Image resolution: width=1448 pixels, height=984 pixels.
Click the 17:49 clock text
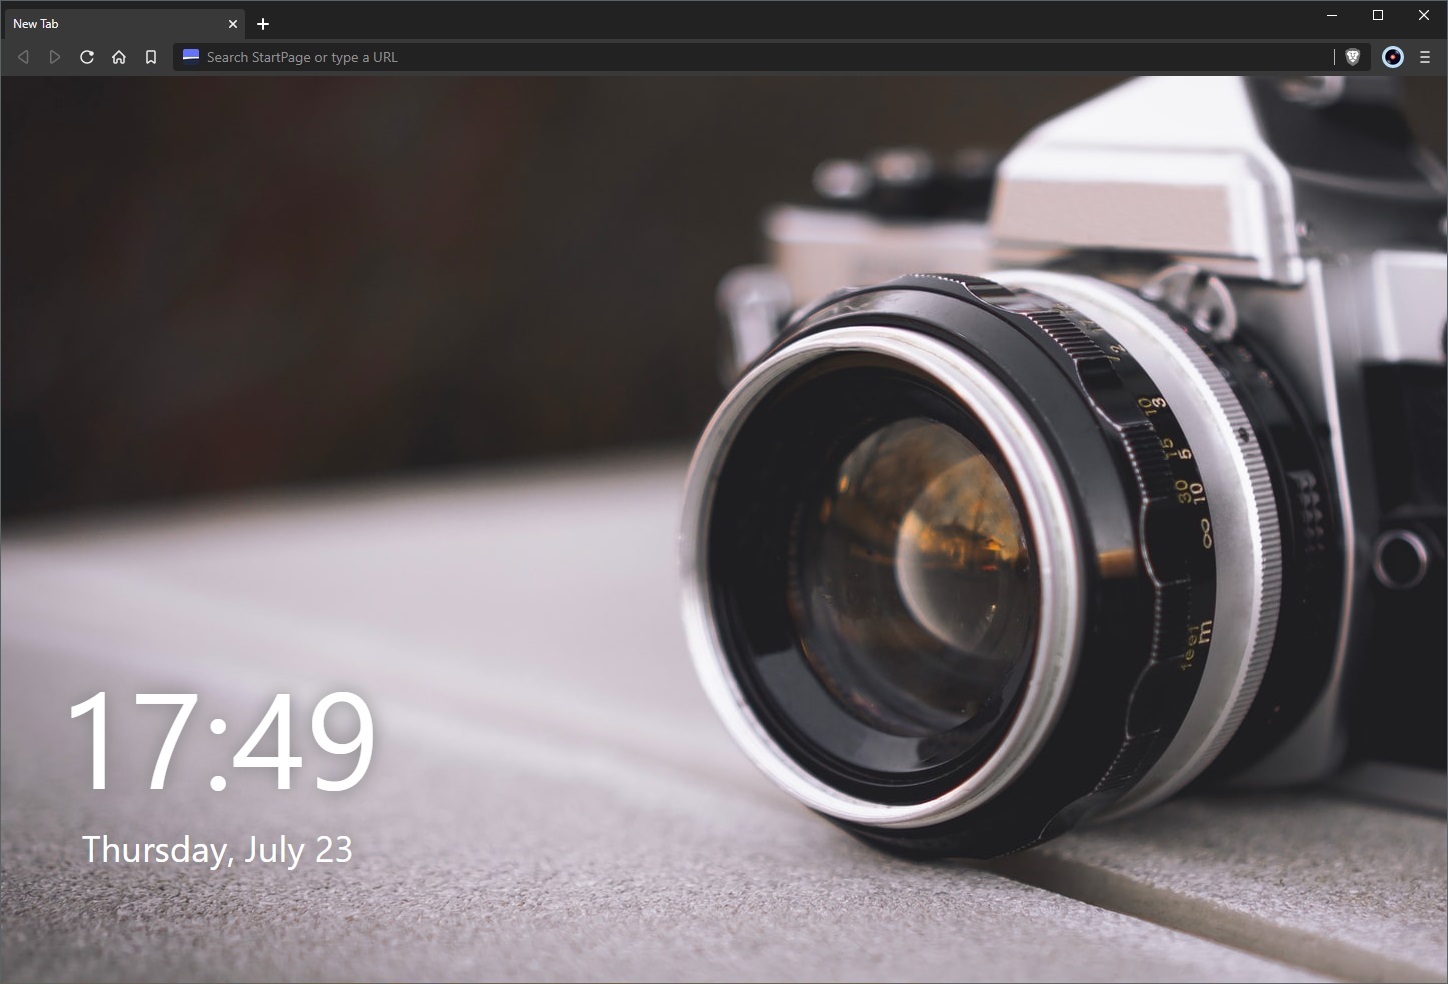click(x=221, y=740)
